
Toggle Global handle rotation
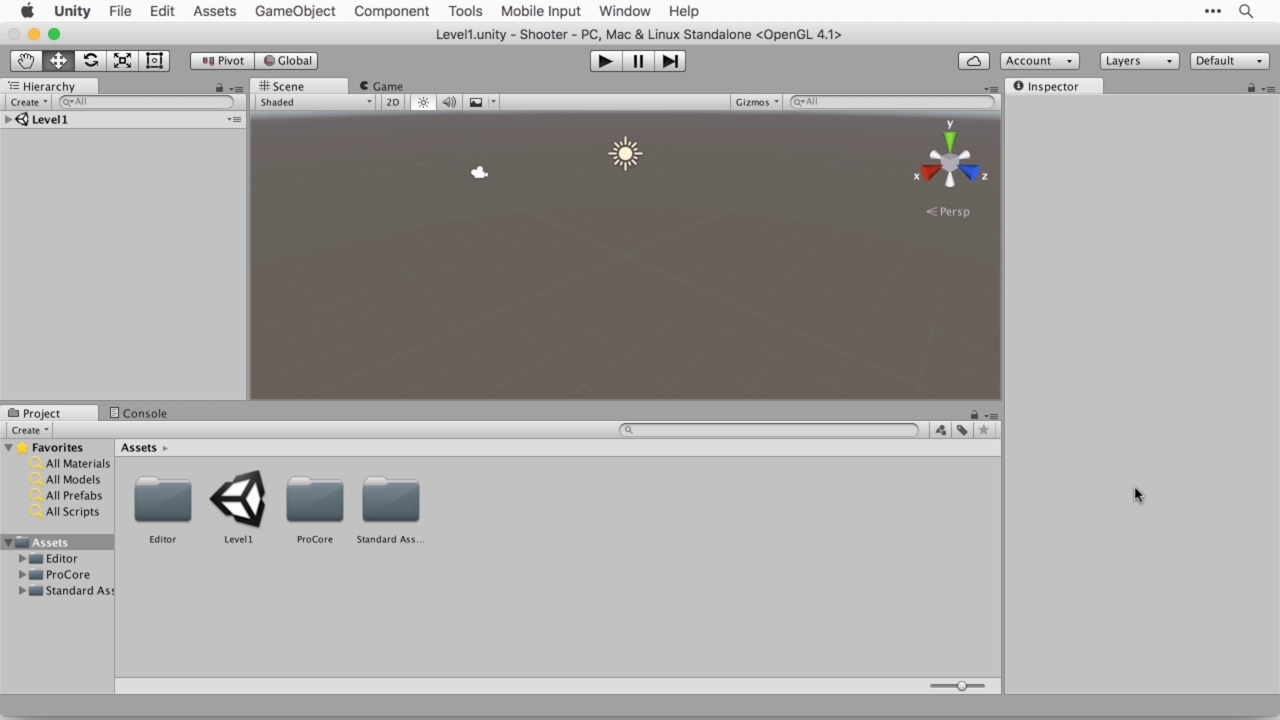point(286,61)
